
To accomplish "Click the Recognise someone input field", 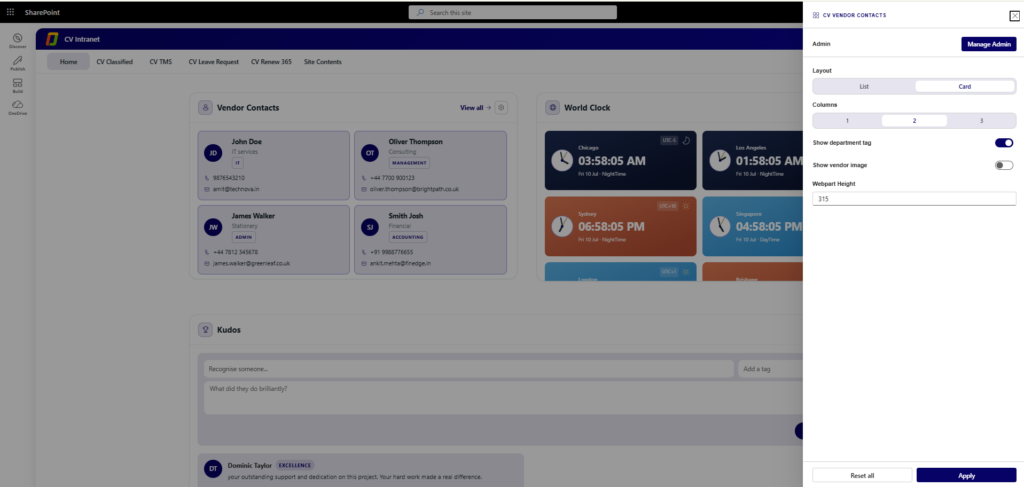I will 469,369.
